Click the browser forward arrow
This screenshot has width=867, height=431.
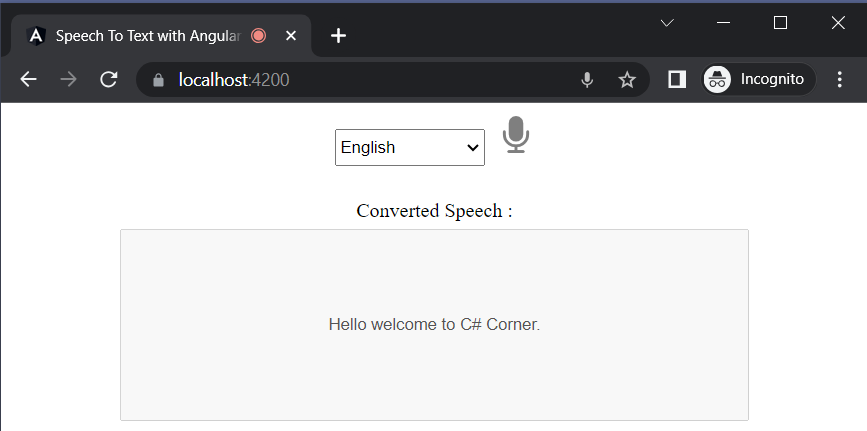[x=69, y=80]
